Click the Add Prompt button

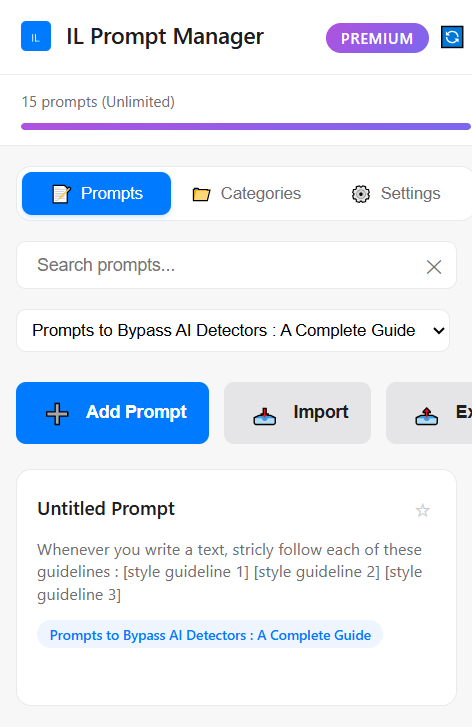pos(113,413)
